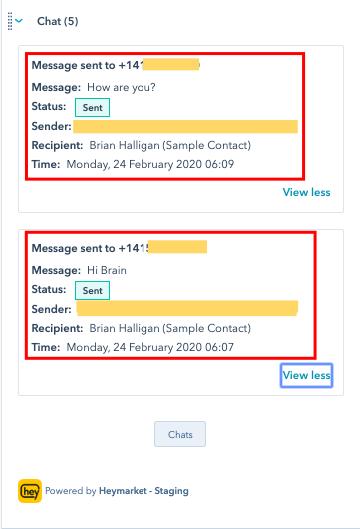Click the Sent status badge in the 06:09 message
Screen dimensions: 360x529
pos(92,108)
